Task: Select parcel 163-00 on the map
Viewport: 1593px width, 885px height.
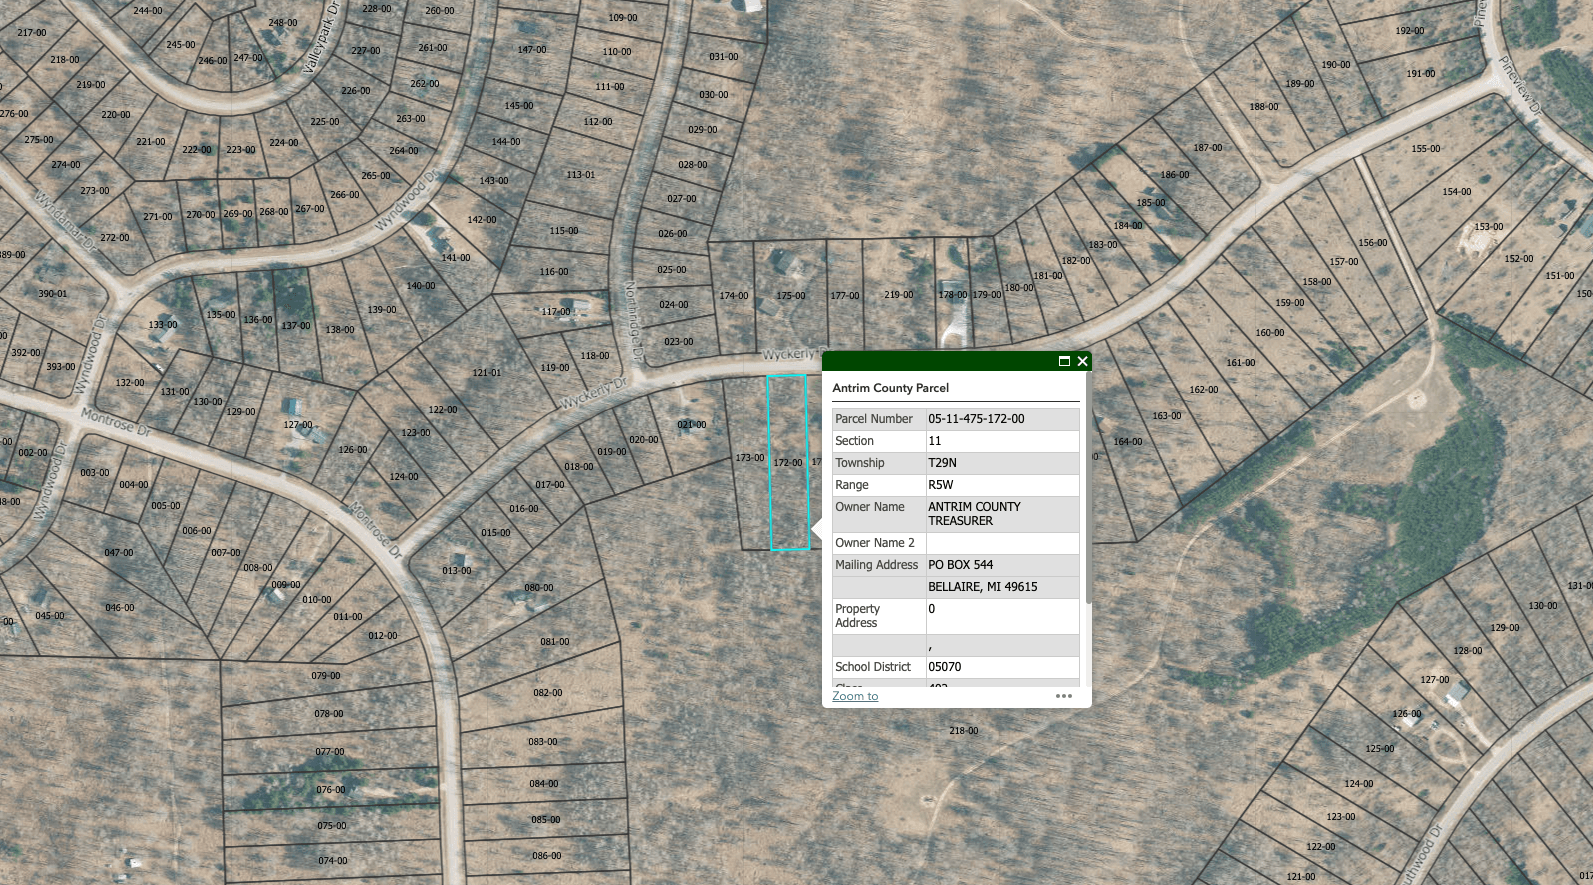Action: coord(1167,416)
